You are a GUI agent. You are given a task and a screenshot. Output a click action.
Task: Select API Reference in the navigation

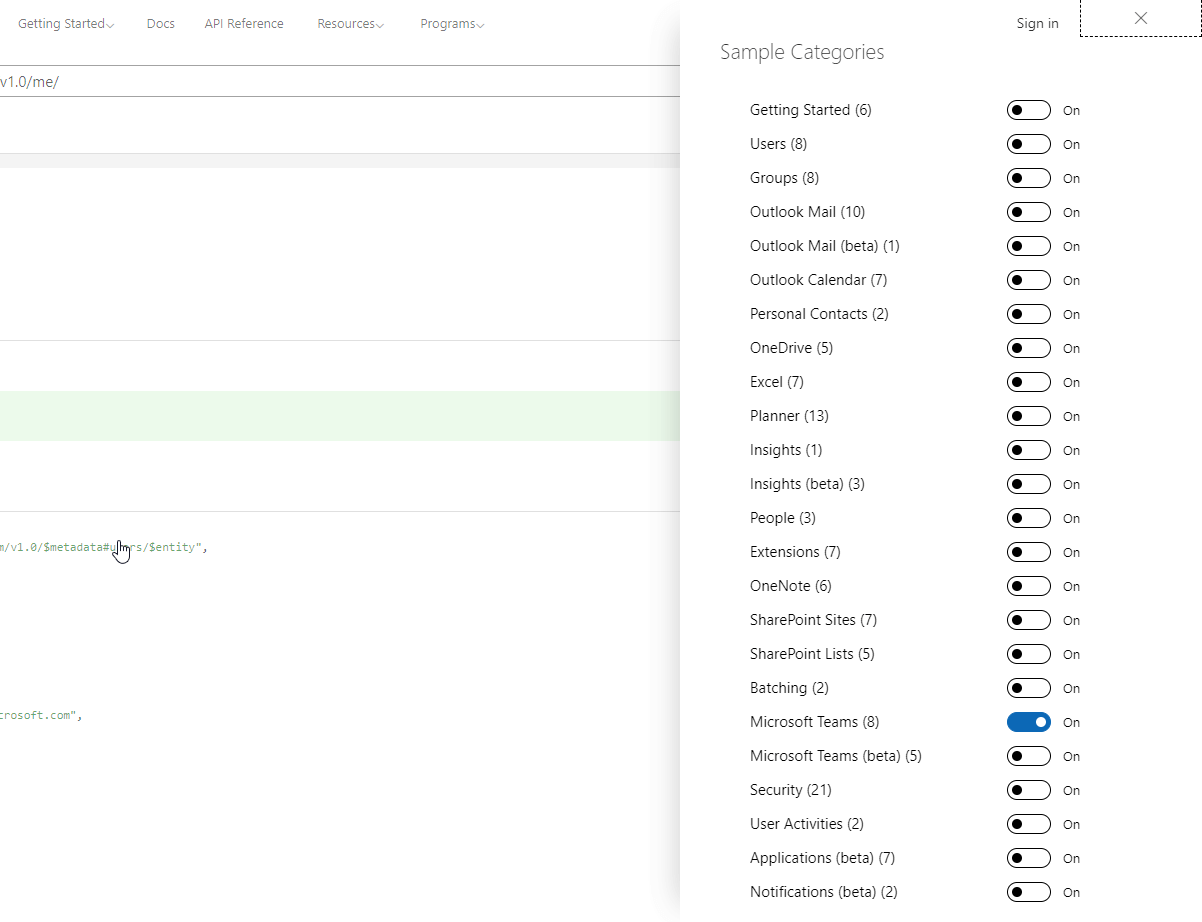click(x=243, y=23)
